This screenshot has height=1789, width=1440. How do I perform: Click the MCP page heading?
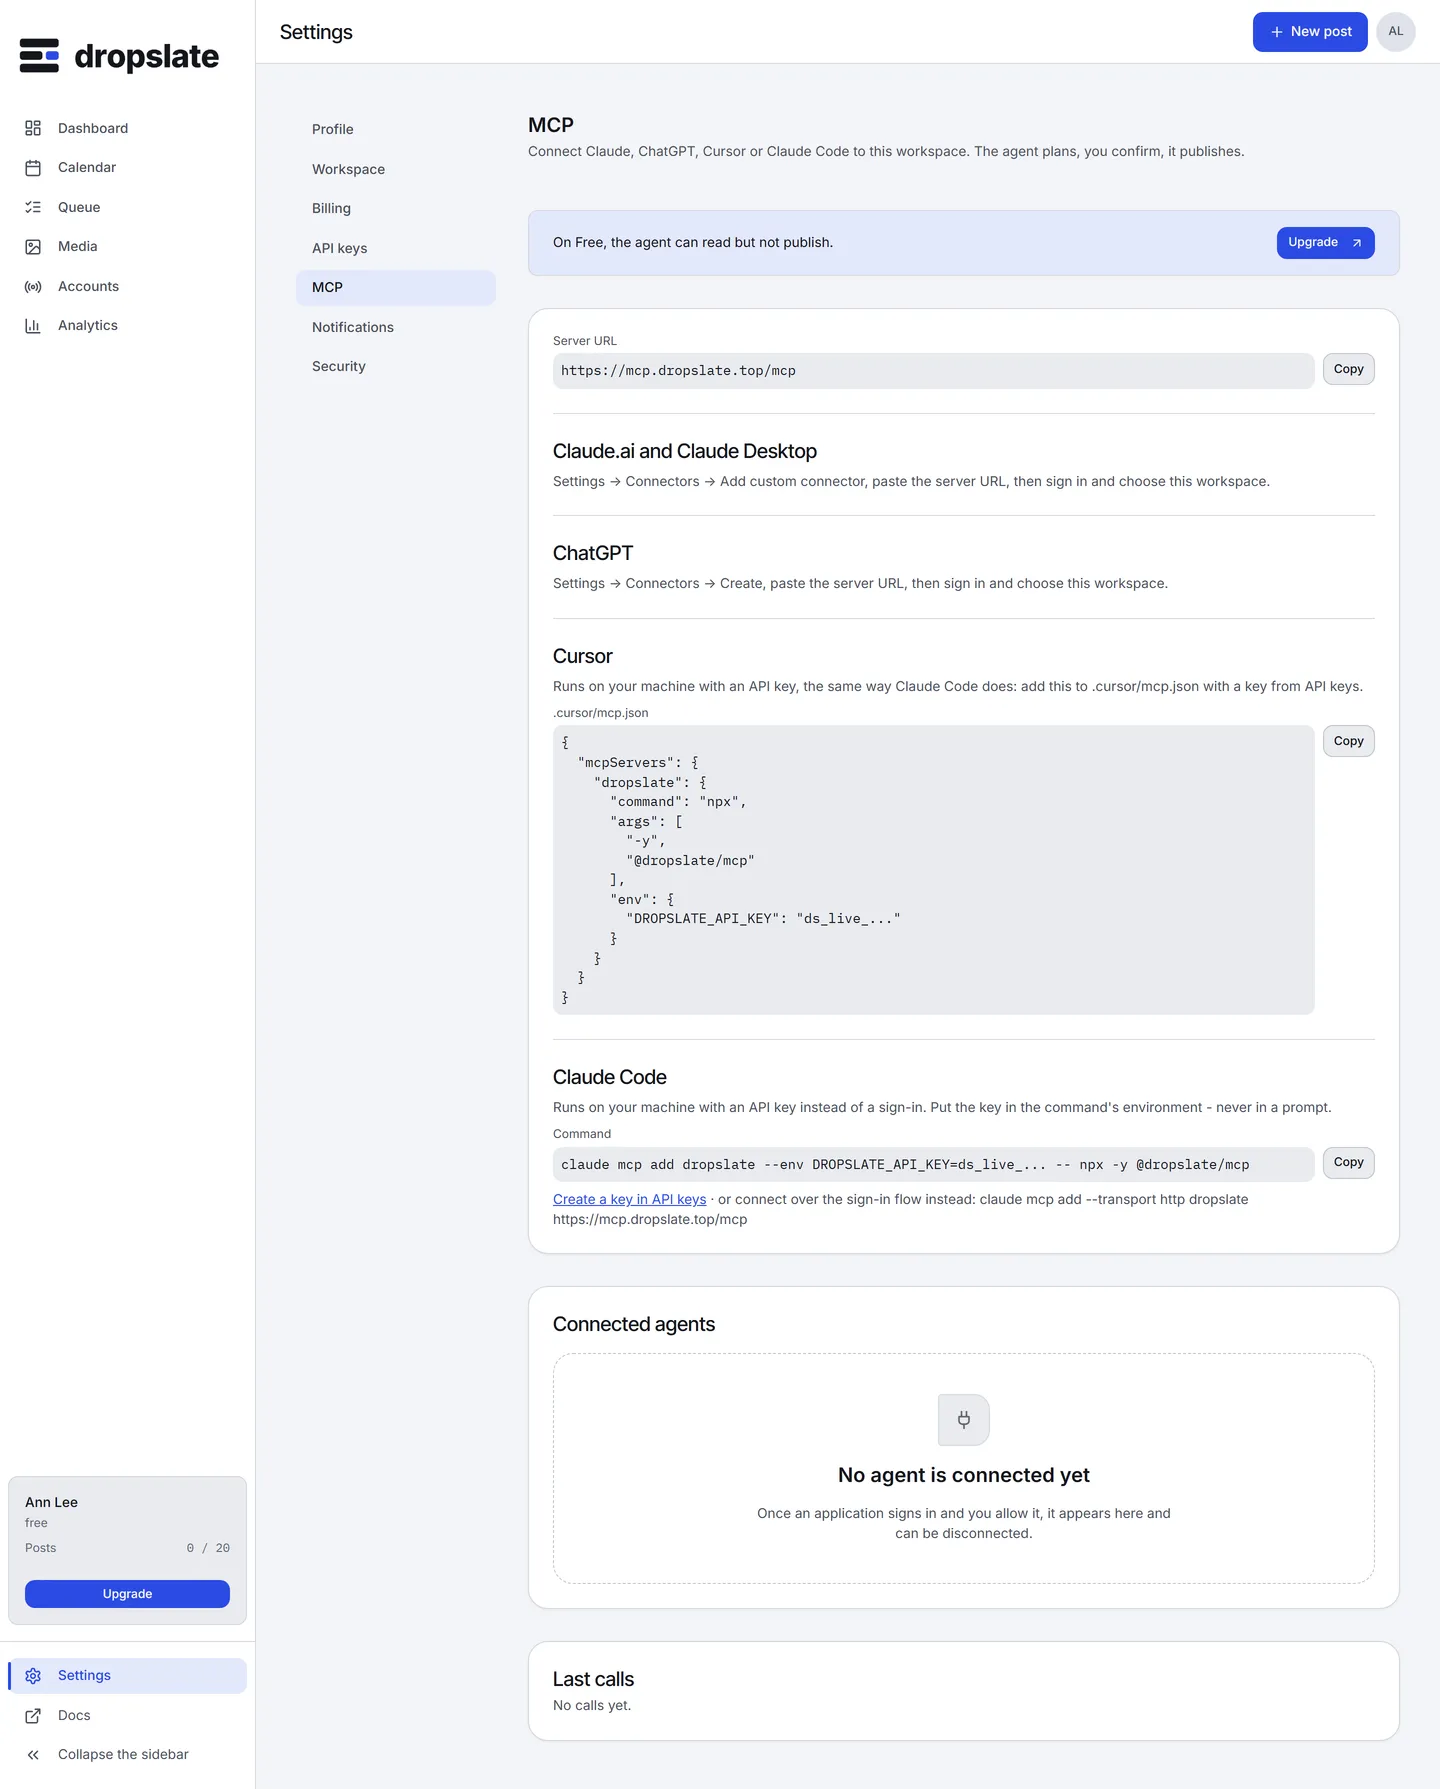point(551,125)
